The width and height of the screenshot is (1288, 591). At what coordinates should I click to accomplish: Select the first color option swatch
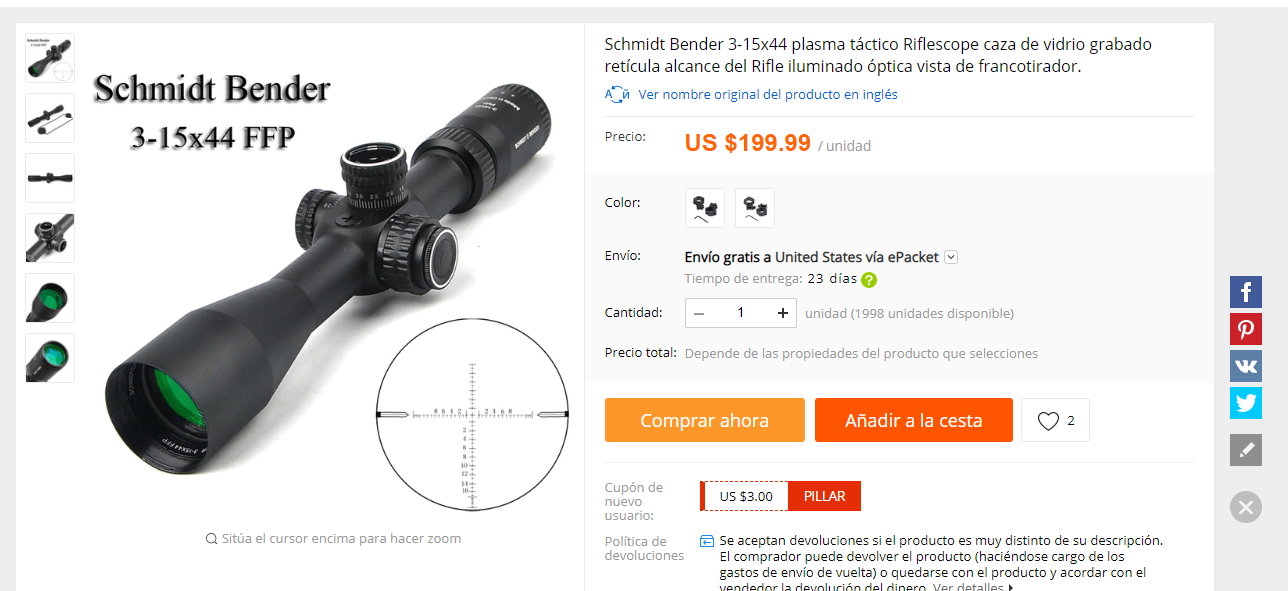(x=705, y=208)
